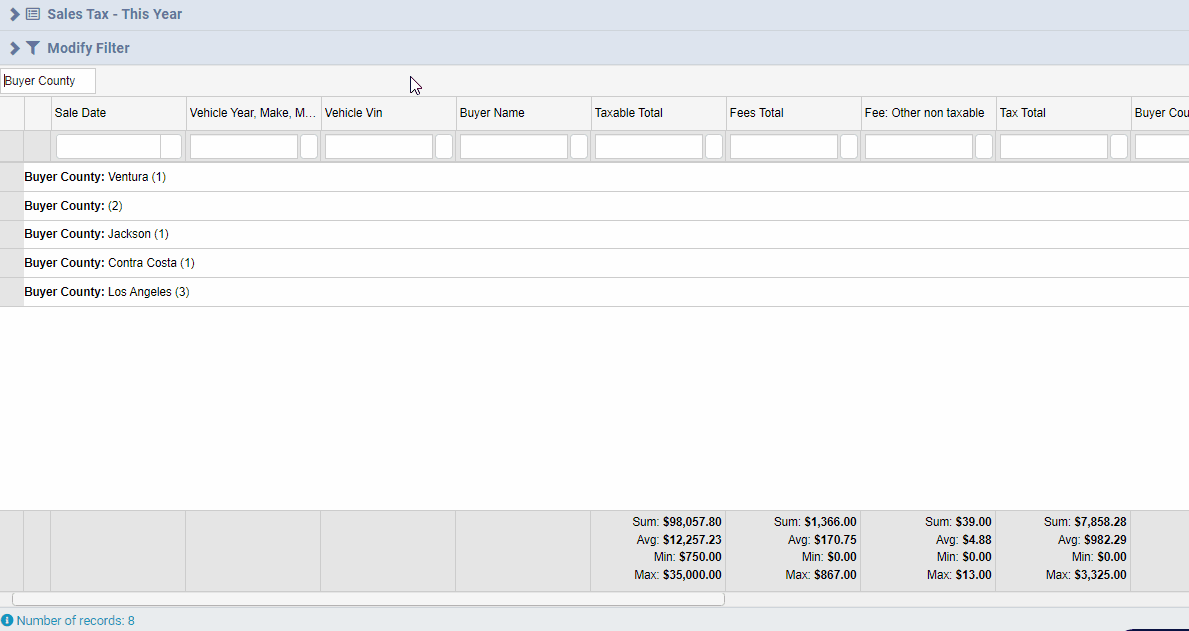Sort by the Sale Date column header
This screenshot has width=1189, height=631.
118,113
